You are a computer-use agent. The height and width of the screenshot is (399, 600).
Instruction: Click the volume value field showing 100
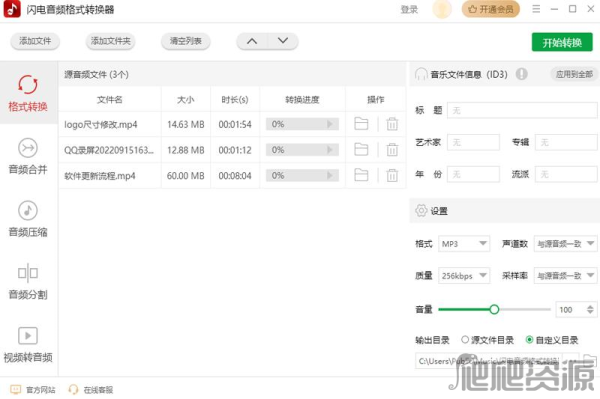(x=570, y=309)
